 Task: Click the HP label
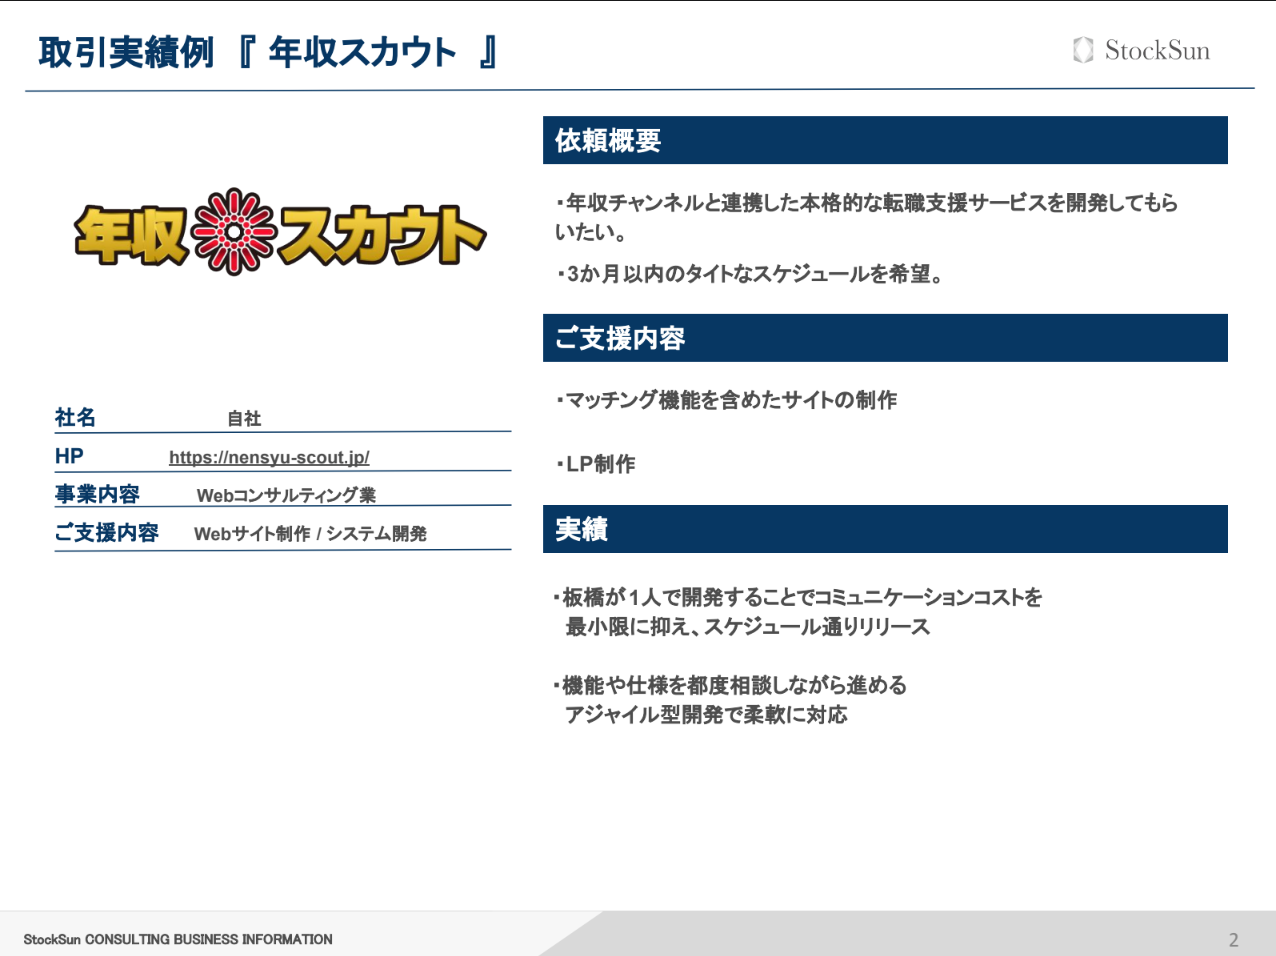pos(69,456)
